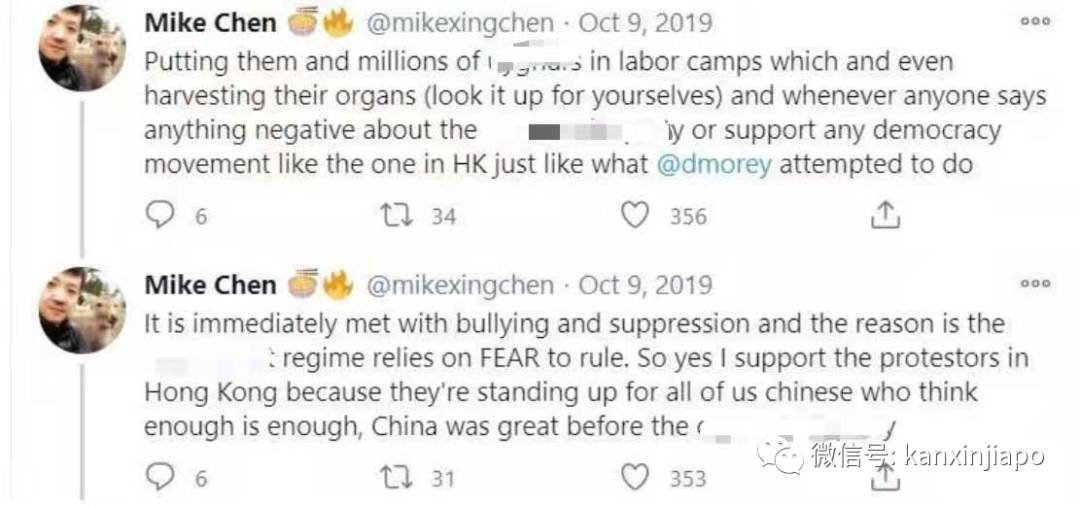Share the tweet supporting Hong Kong protestors
1080x506 pixels.
886,480
